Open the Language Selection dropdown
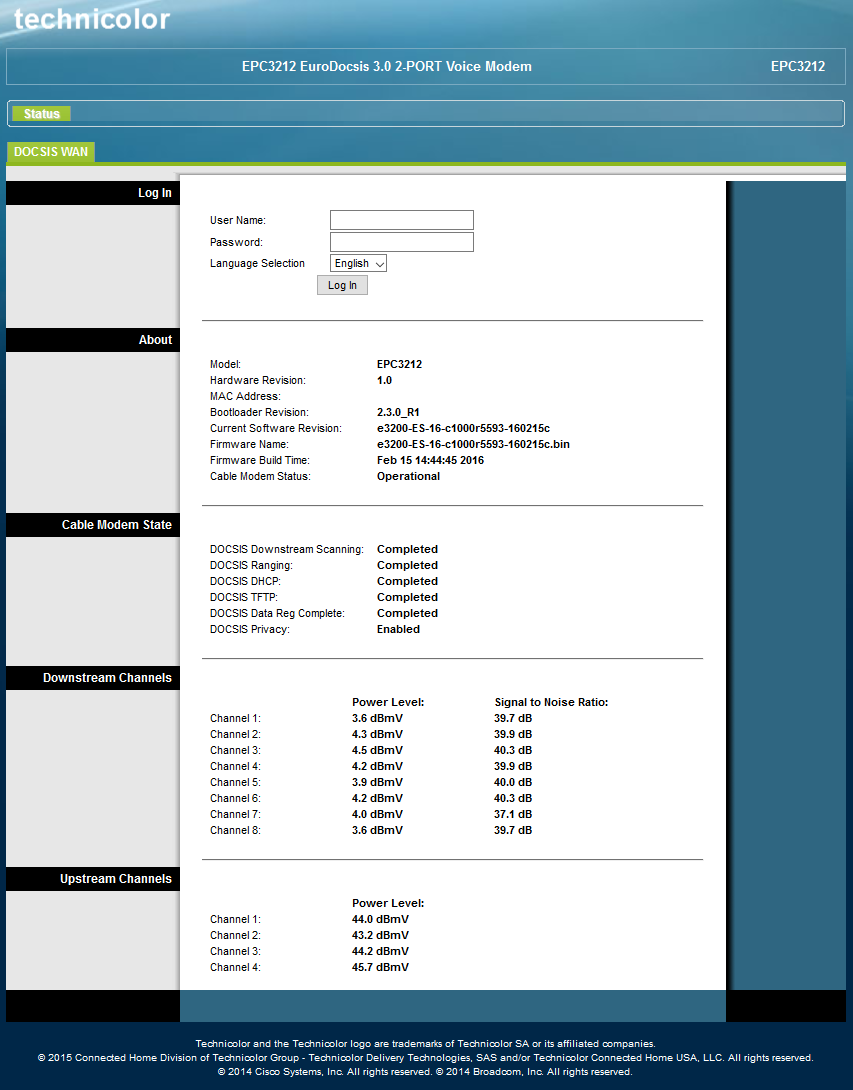Screen dimensions: 853x1090 (x=359, y=263)
